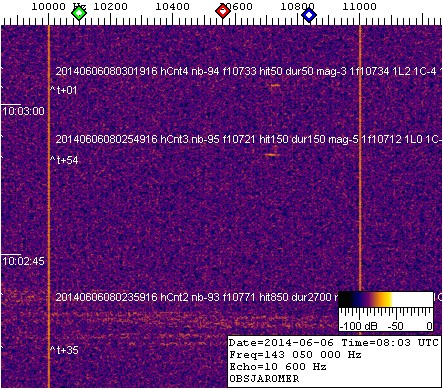Click the red diamond frequency marker
The height and width of the screenshot is (389, 443).
[223, 12]
